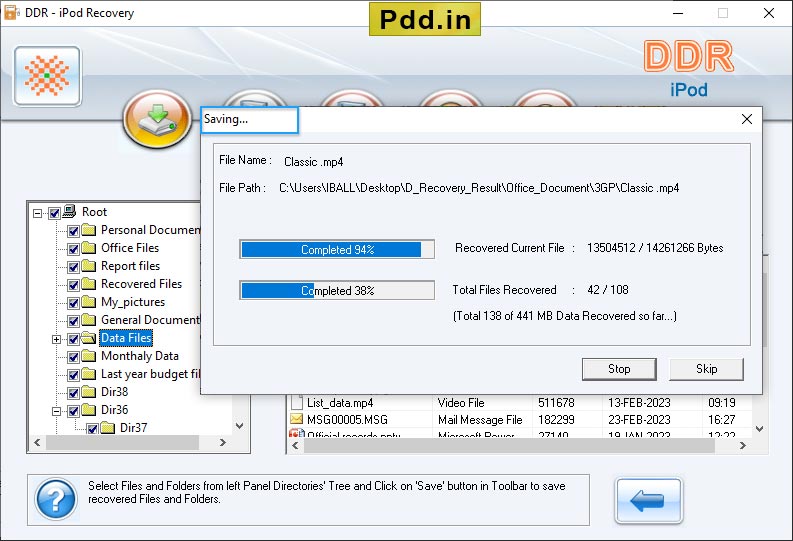Open the Help question mark icon
Screen dimensions: 793x541
click(56, 500)
